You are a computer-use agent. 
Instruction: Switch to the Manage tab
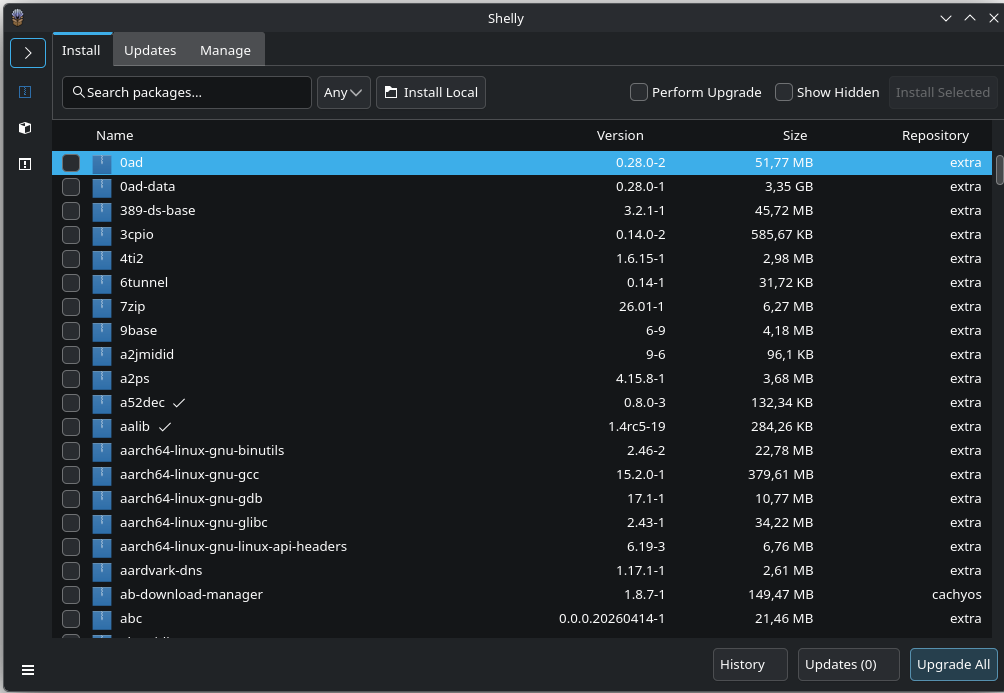pyautogui.click(x=225, y=50)
